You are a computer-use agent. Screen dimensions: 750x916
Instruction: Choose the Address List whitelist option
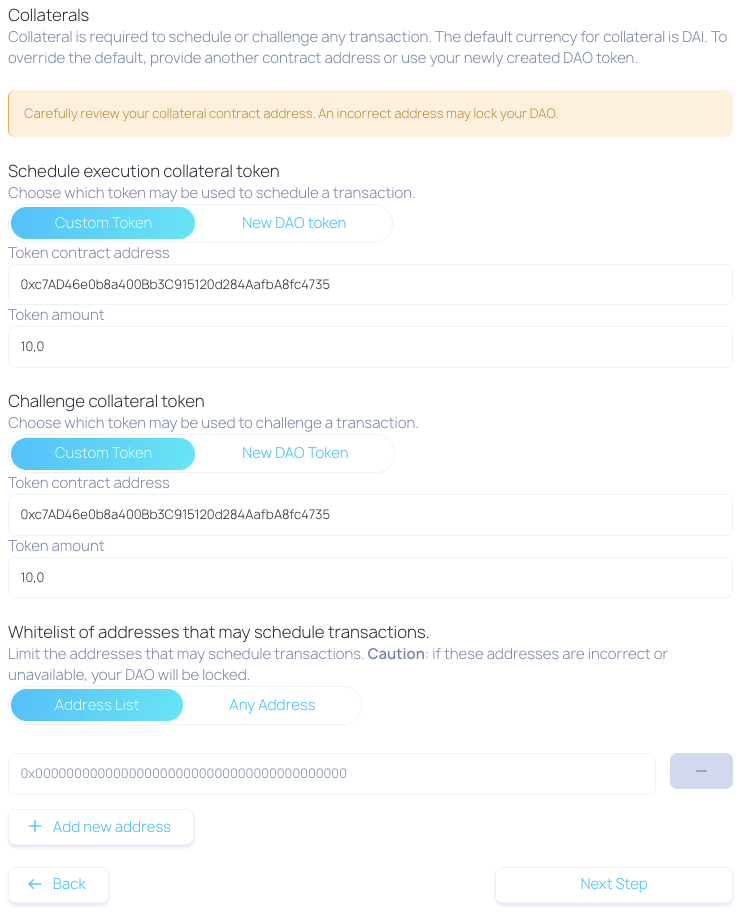point(97,705)
